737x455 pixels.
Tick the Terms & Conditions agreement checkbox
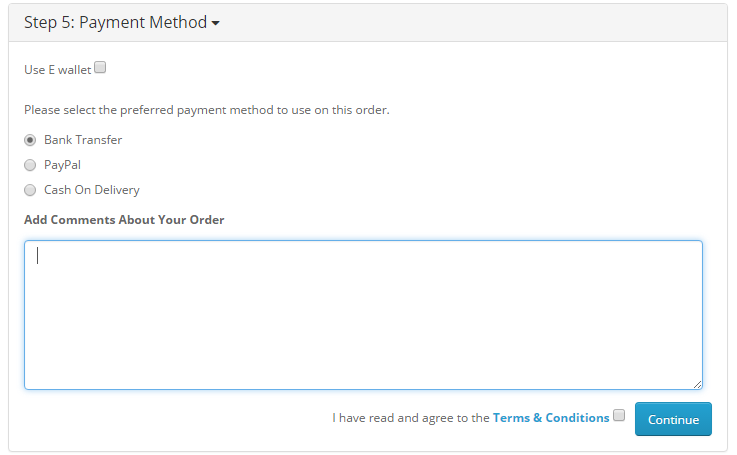(619, 415)
